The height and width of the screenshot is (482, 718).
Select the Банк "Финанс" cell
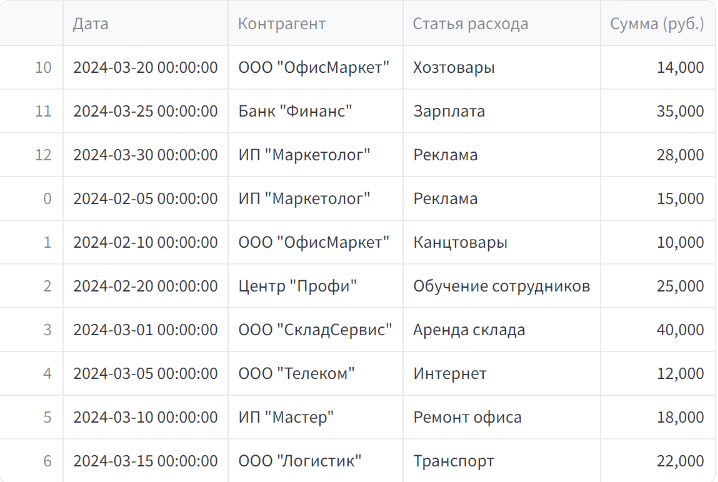point(315,111)
